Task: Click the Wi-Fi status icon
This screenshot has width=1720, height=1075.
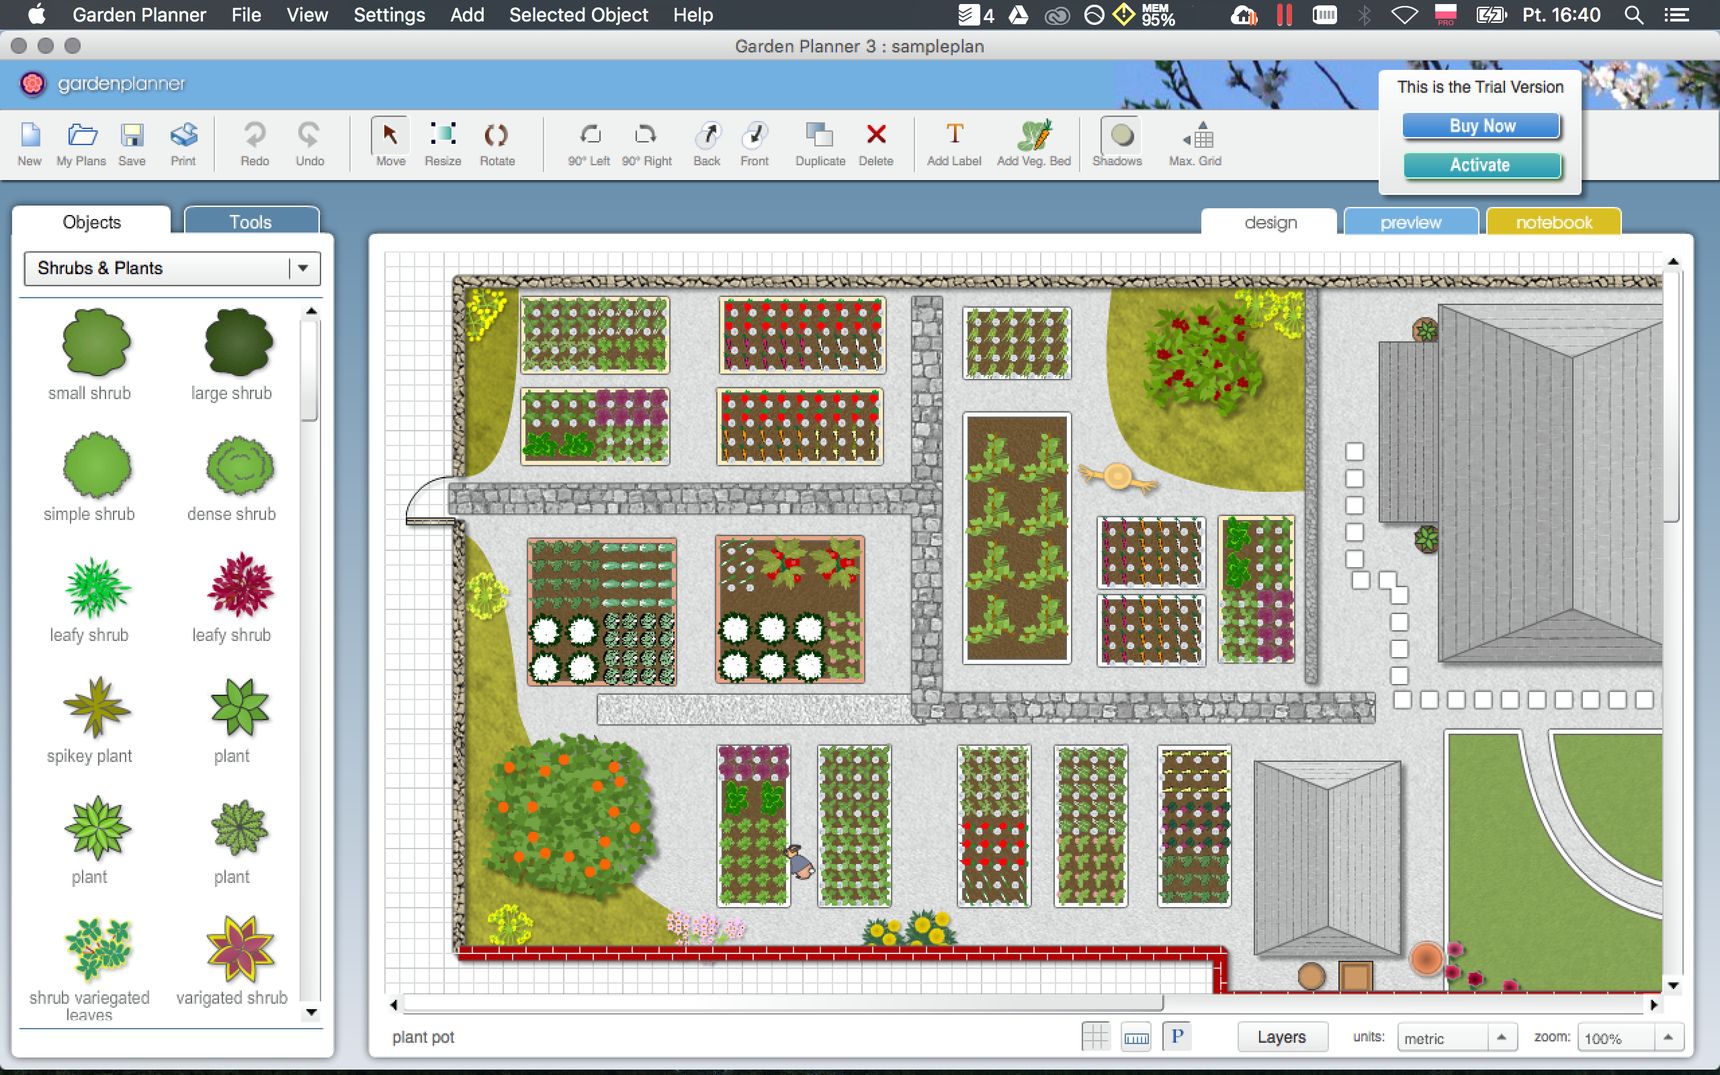Action: coord(1404,15)
